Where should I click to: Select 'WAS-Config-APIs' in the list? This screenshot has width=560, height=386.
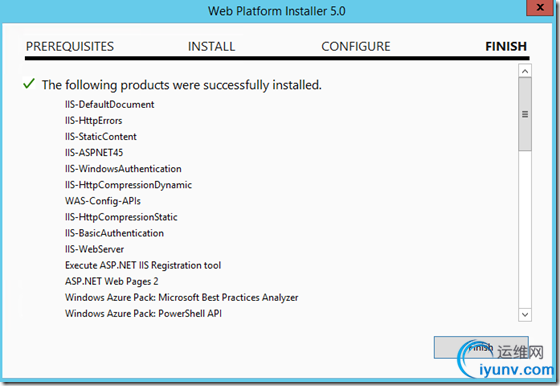click(103, 201)
